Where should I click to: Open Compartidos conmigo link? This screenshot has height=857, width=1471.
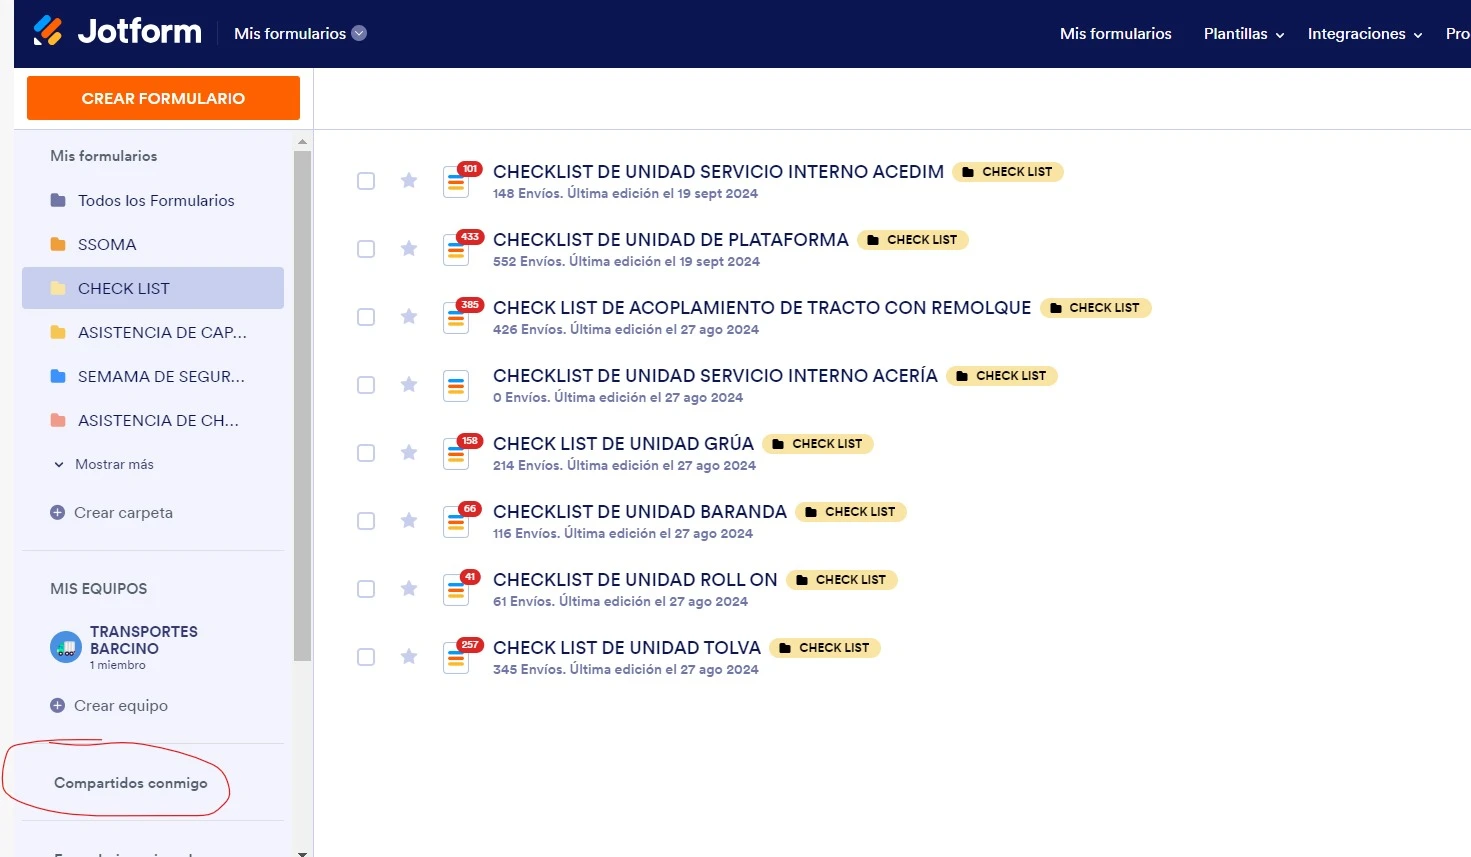coord(131,783)
